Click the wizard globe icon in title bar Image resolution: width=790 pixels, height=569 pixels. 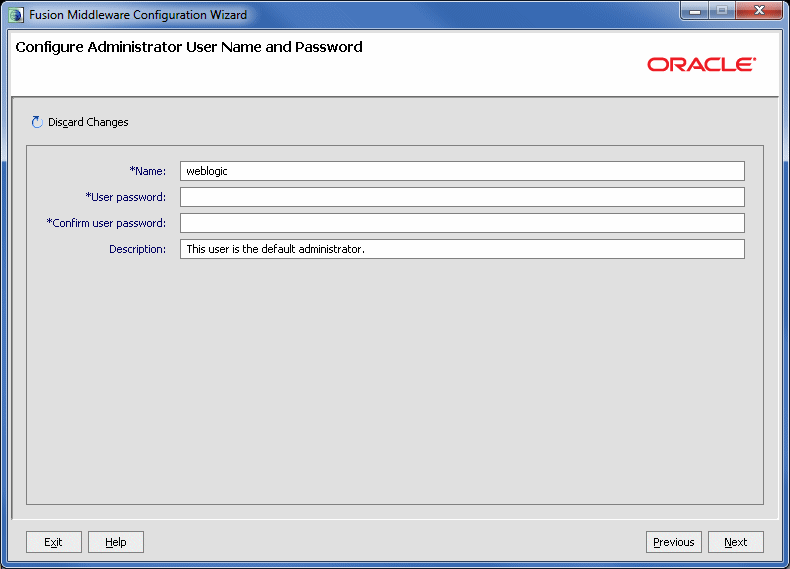coord(16,15)
